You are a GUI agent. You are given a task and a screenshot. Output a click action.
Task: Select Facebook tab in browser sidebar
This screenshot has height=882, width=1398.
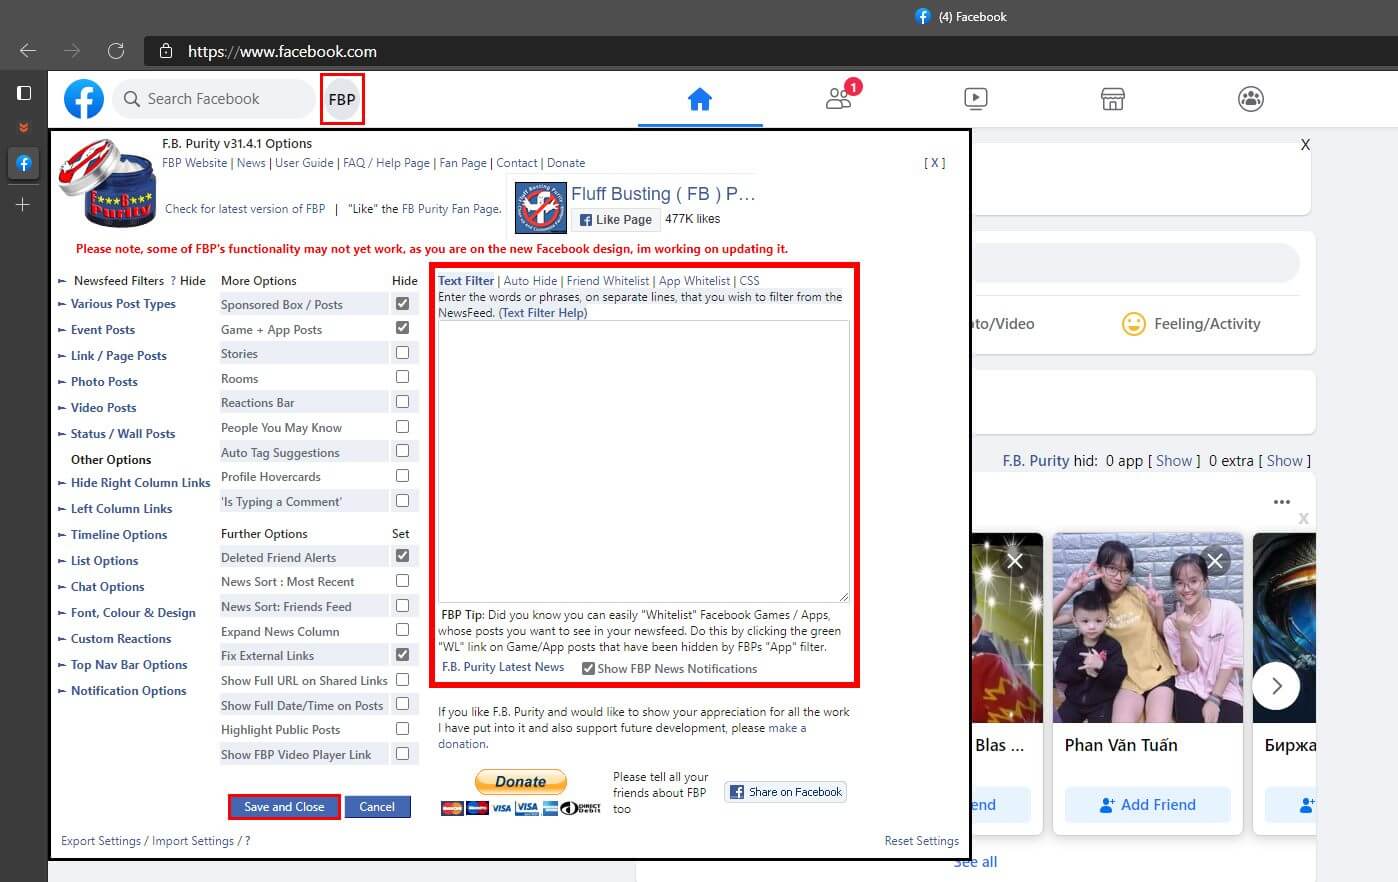24,163
